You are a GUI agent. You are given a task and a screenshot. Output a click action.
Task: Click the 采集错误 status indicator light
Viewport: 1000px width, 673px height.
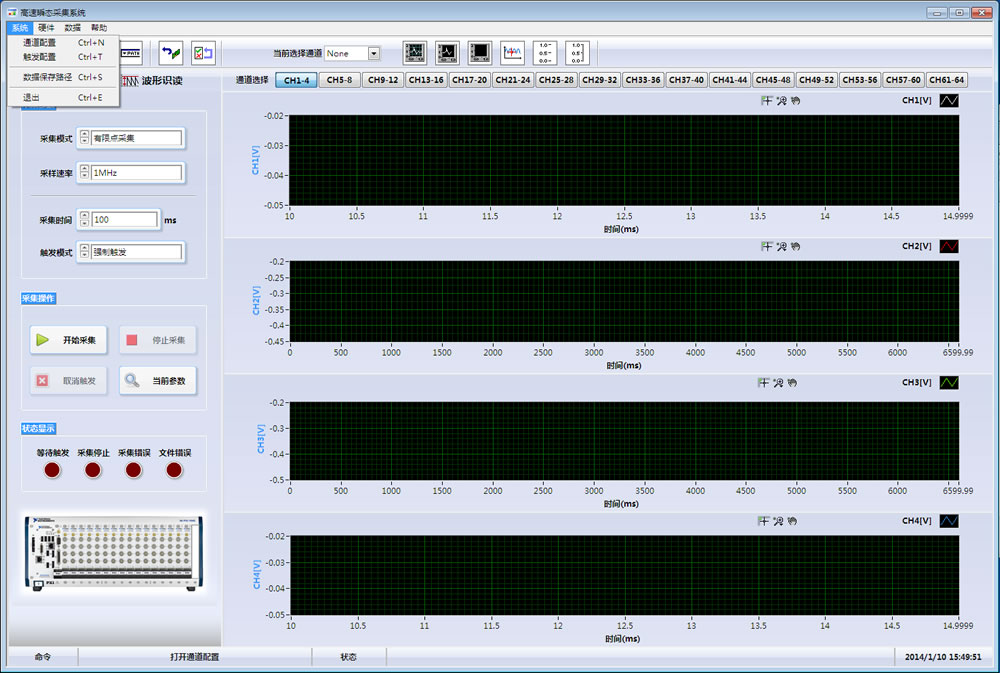(x=134, y=470)
